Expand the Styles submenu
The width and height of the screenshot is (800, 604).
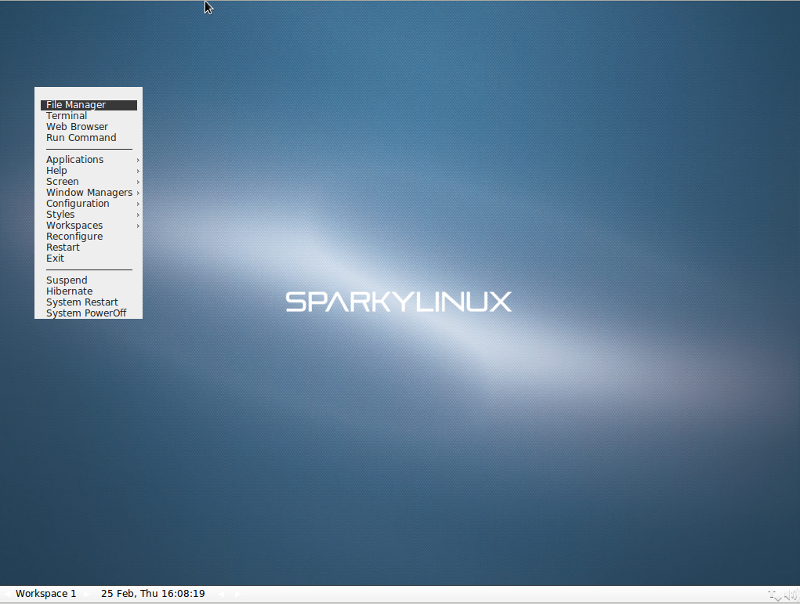click(x=89, y=215)
